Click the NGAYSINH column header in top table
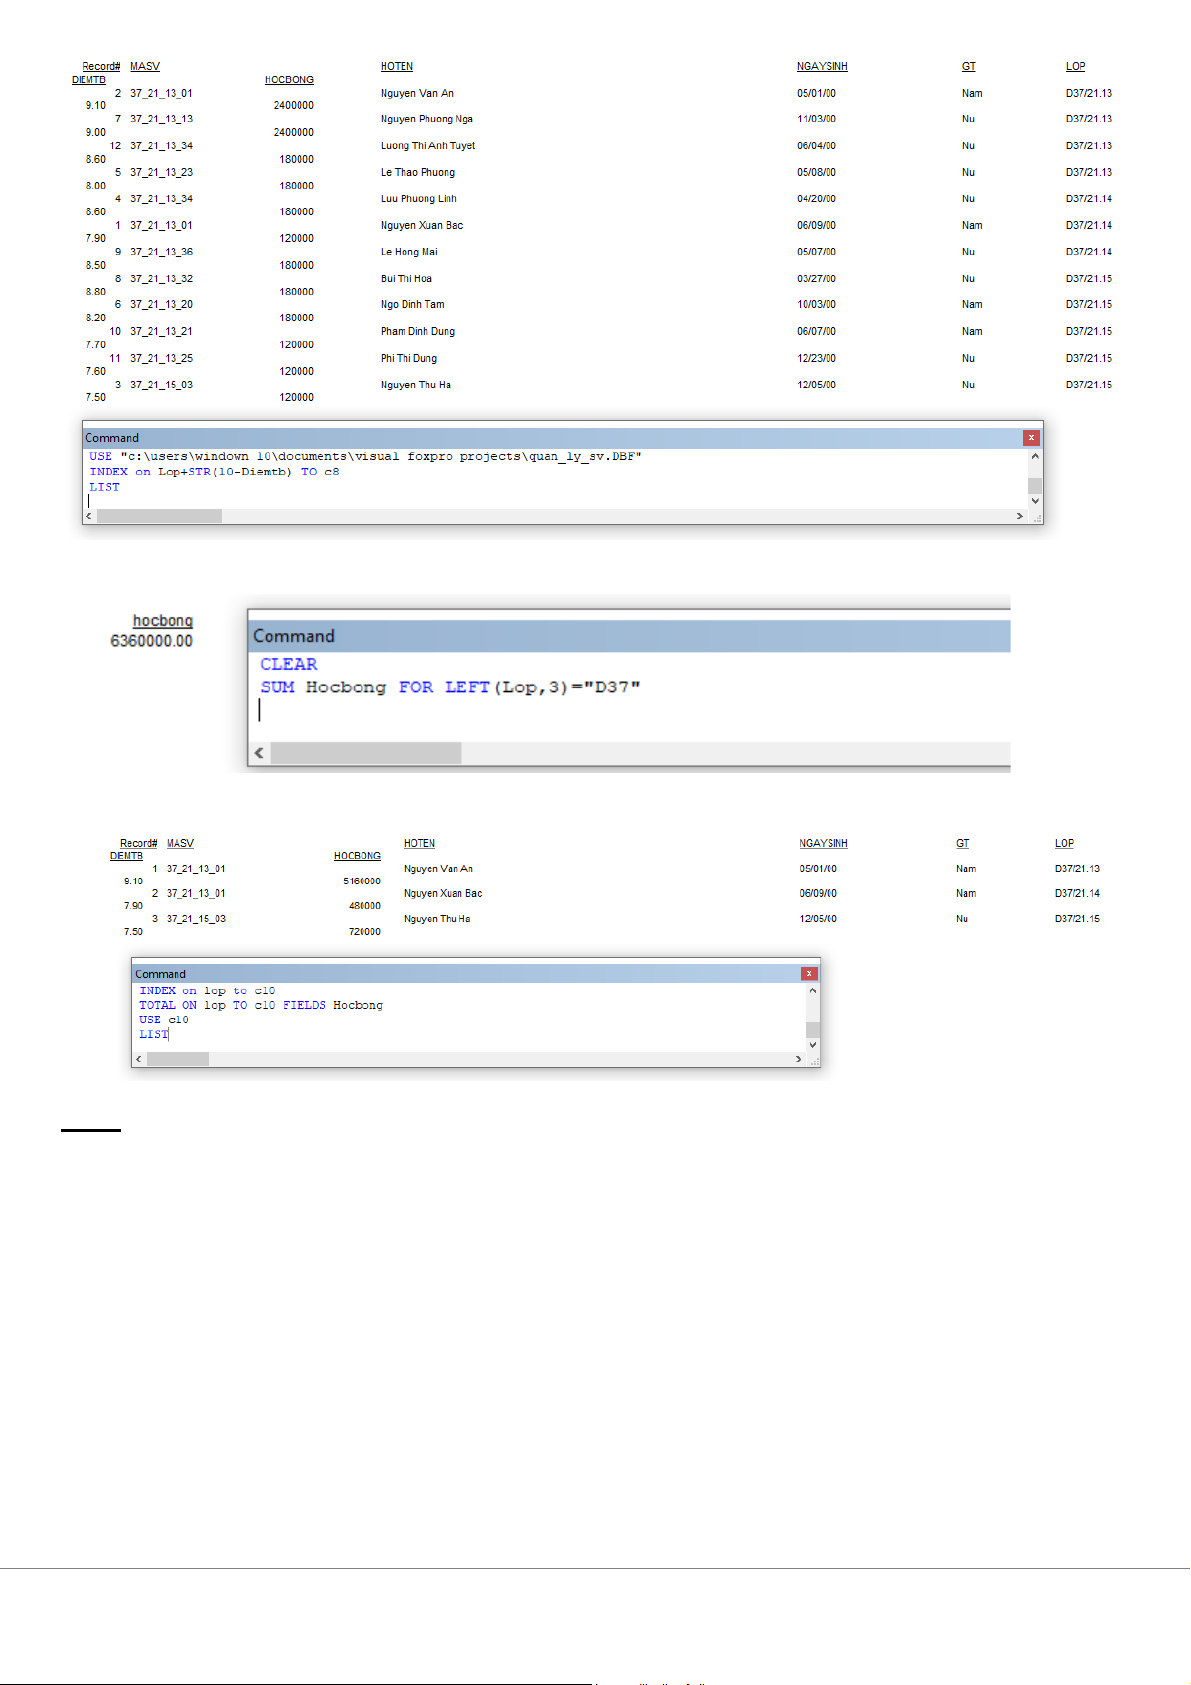Image resolution: width=1191 pixels, height=1685 pixels. tap(821, 67)
